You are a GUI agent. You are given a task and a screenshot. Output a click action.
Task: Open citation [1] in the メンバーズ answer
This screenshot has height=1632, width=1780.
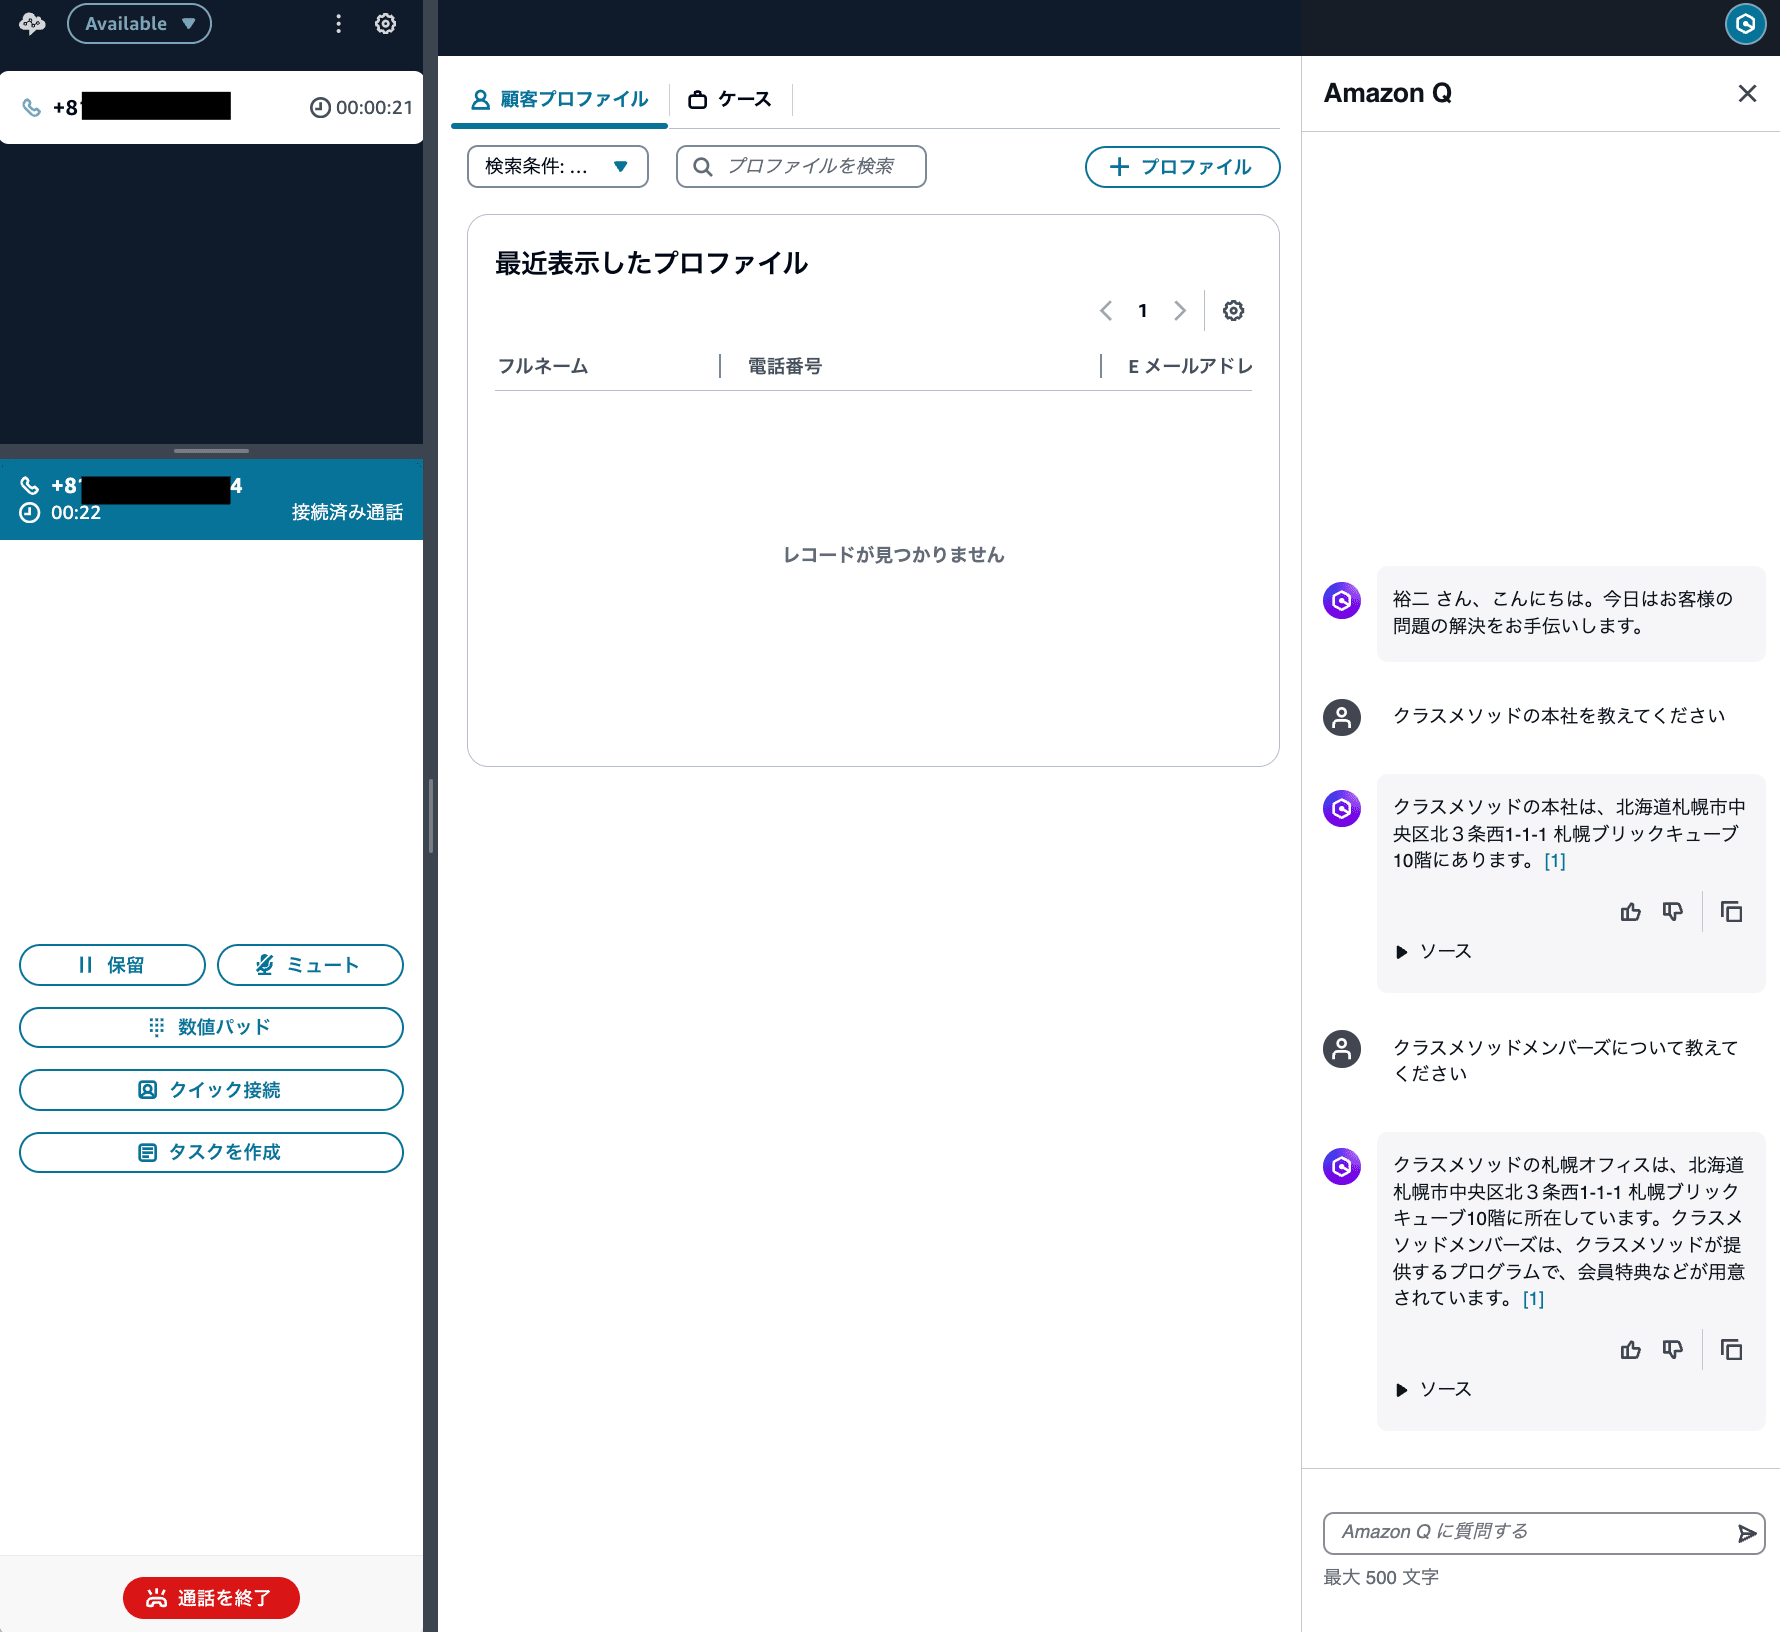coord(1533,1299)
